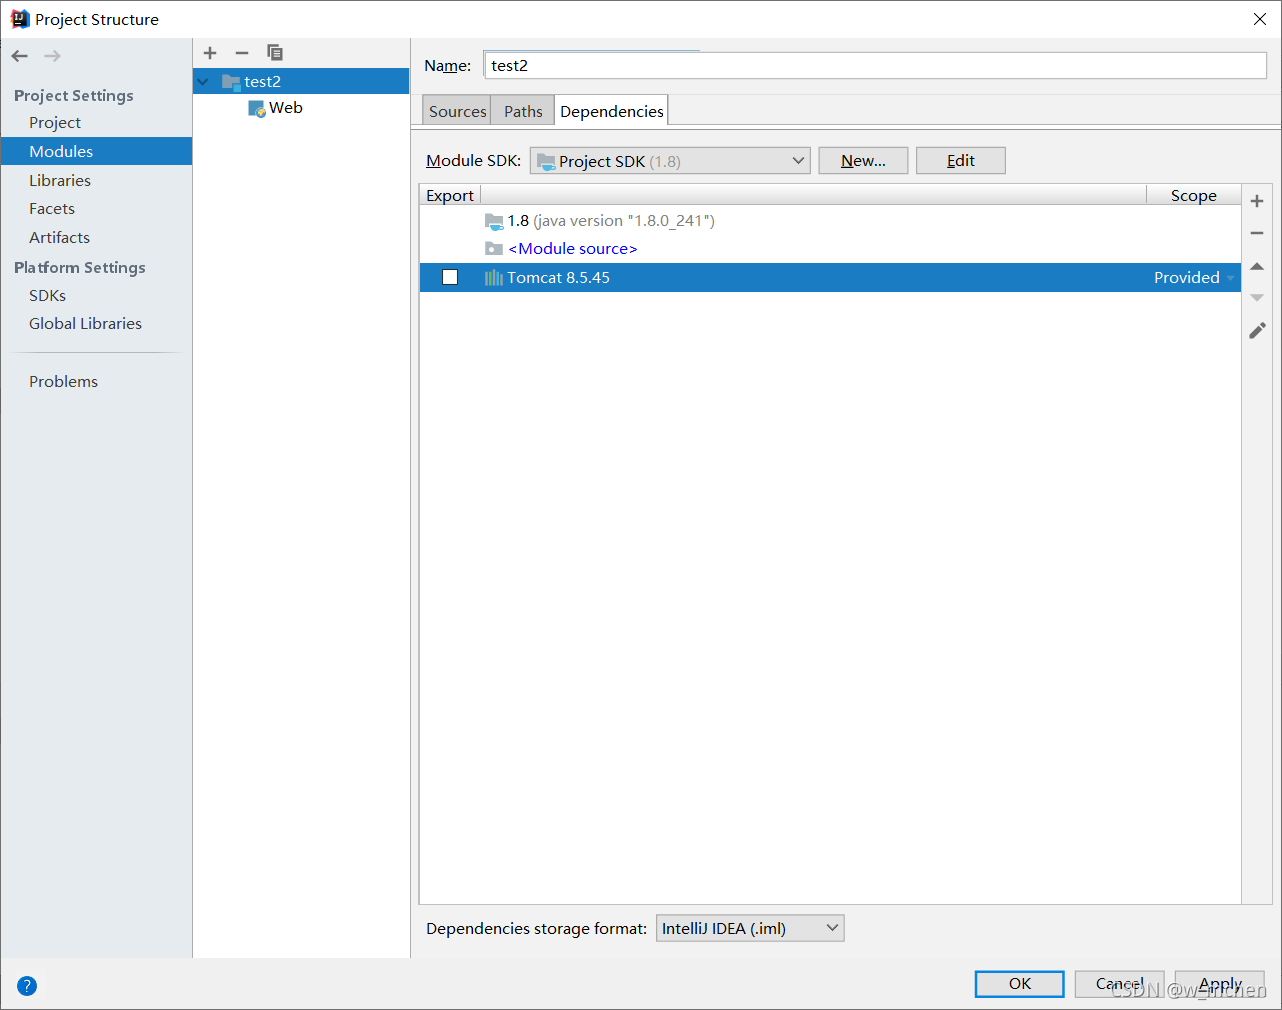The height and width of the screenshot is (1010, 1282).
Task: Open Libraries in the sidebar
Action: click(60, 181)
